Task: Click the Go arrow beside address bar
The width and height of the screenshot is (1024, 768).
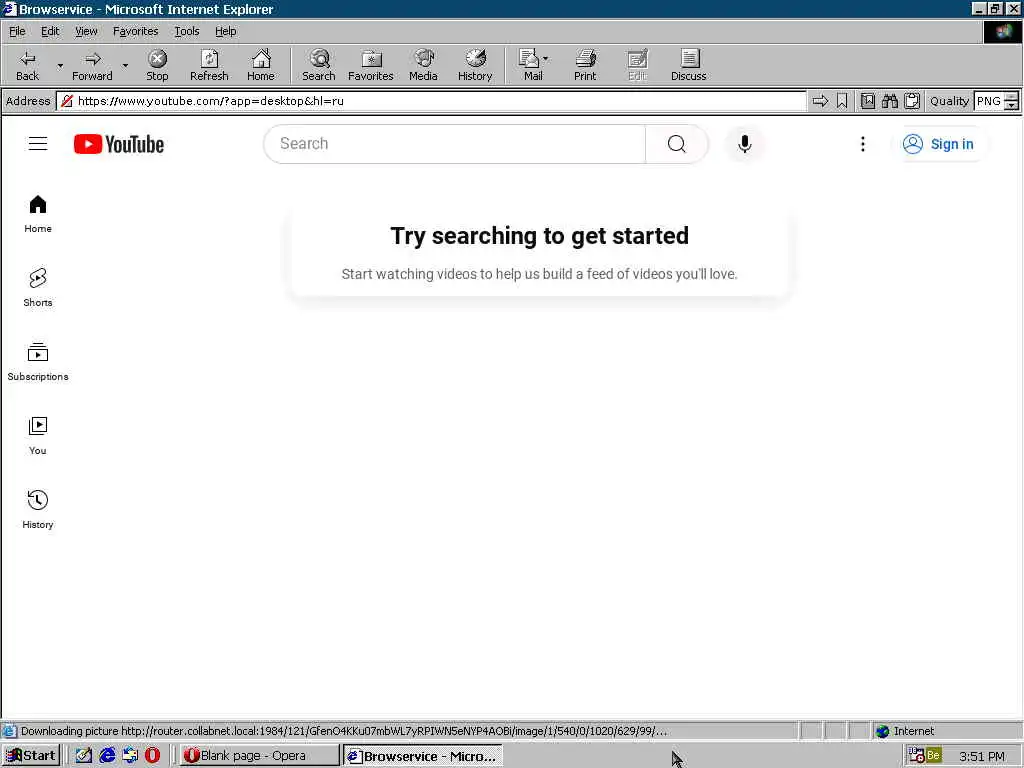Action: [820, 101]
